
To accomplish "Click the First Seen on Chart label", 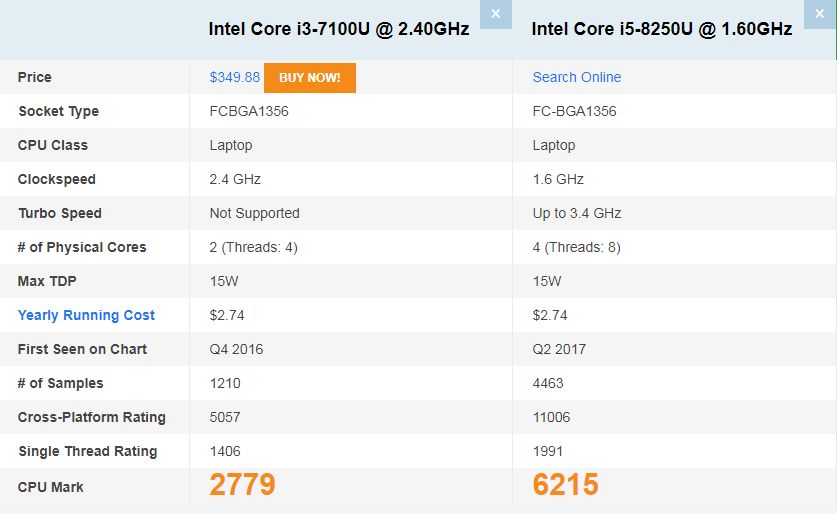I will pyautogui.click(x=82, y=349).
